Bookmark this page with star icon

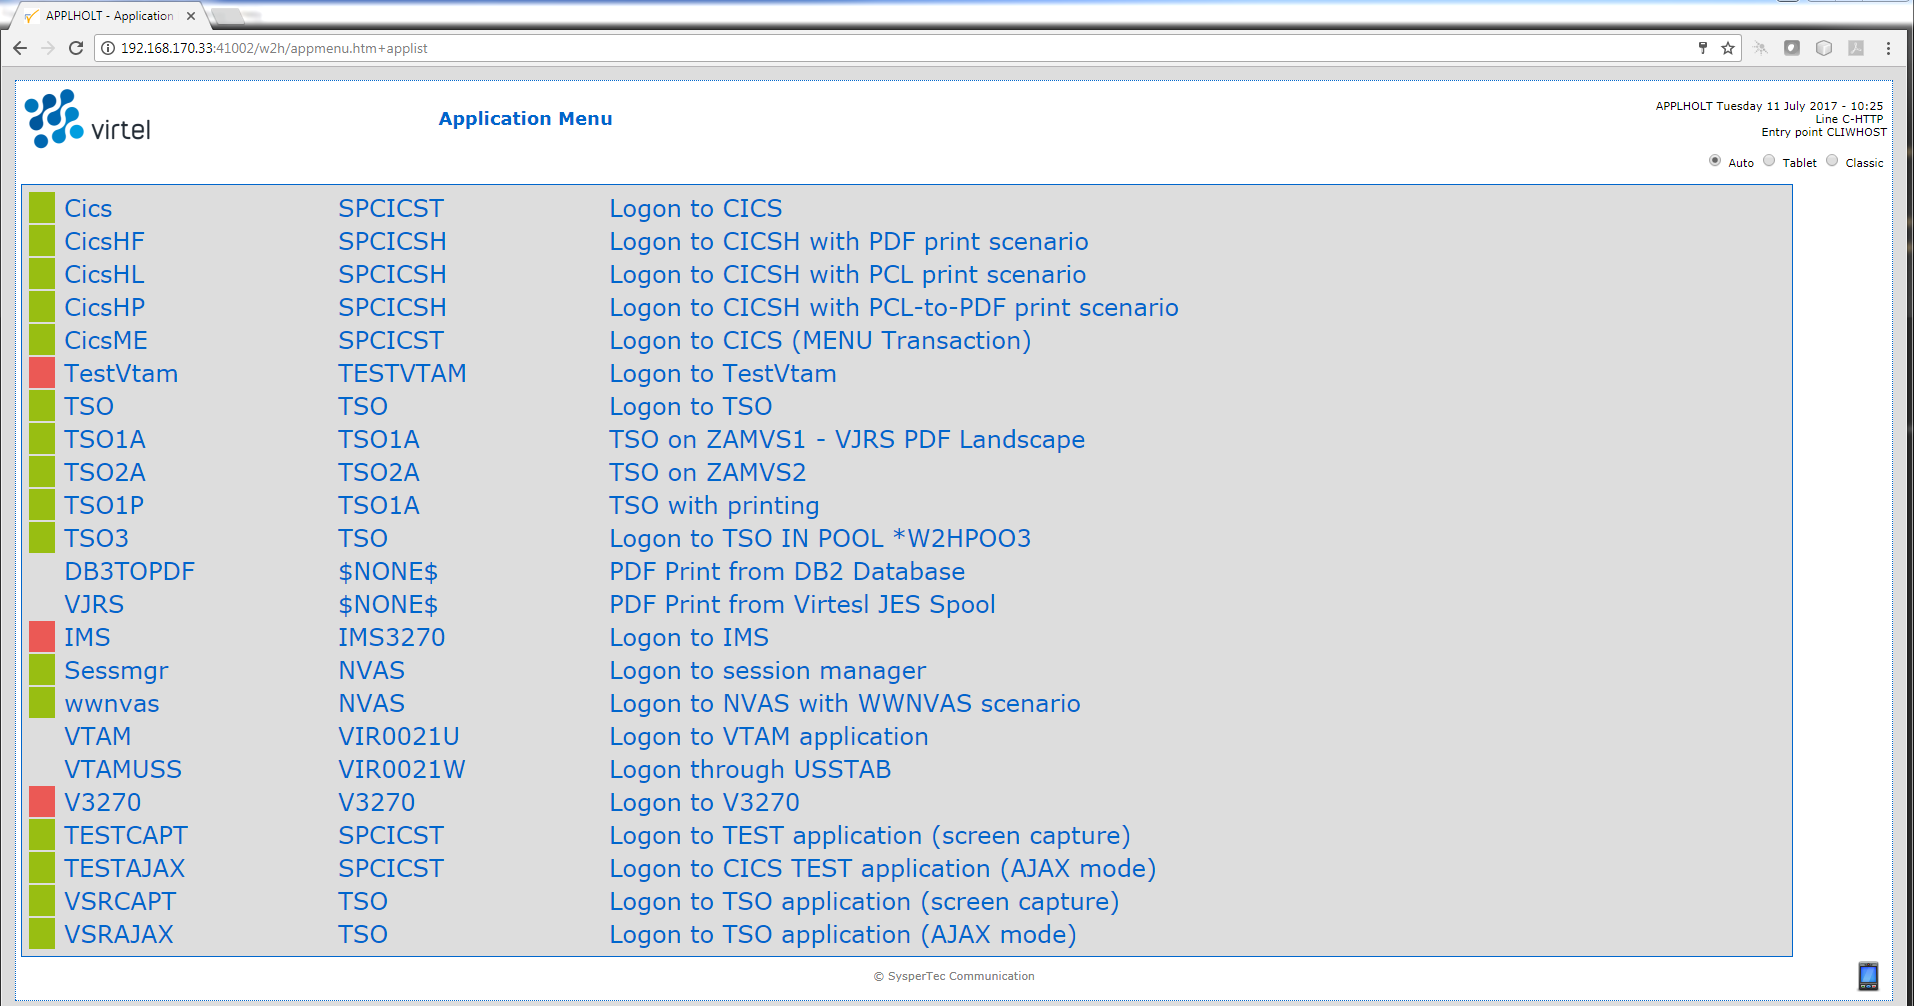[x=1728, y=48]
